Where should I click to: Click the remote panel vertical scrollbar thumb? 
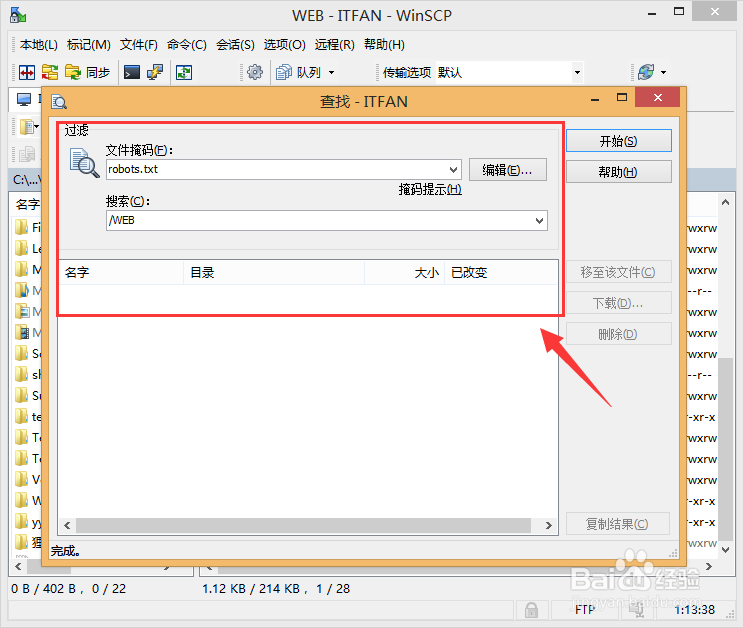pyautogui.click(x=725, y=450)
